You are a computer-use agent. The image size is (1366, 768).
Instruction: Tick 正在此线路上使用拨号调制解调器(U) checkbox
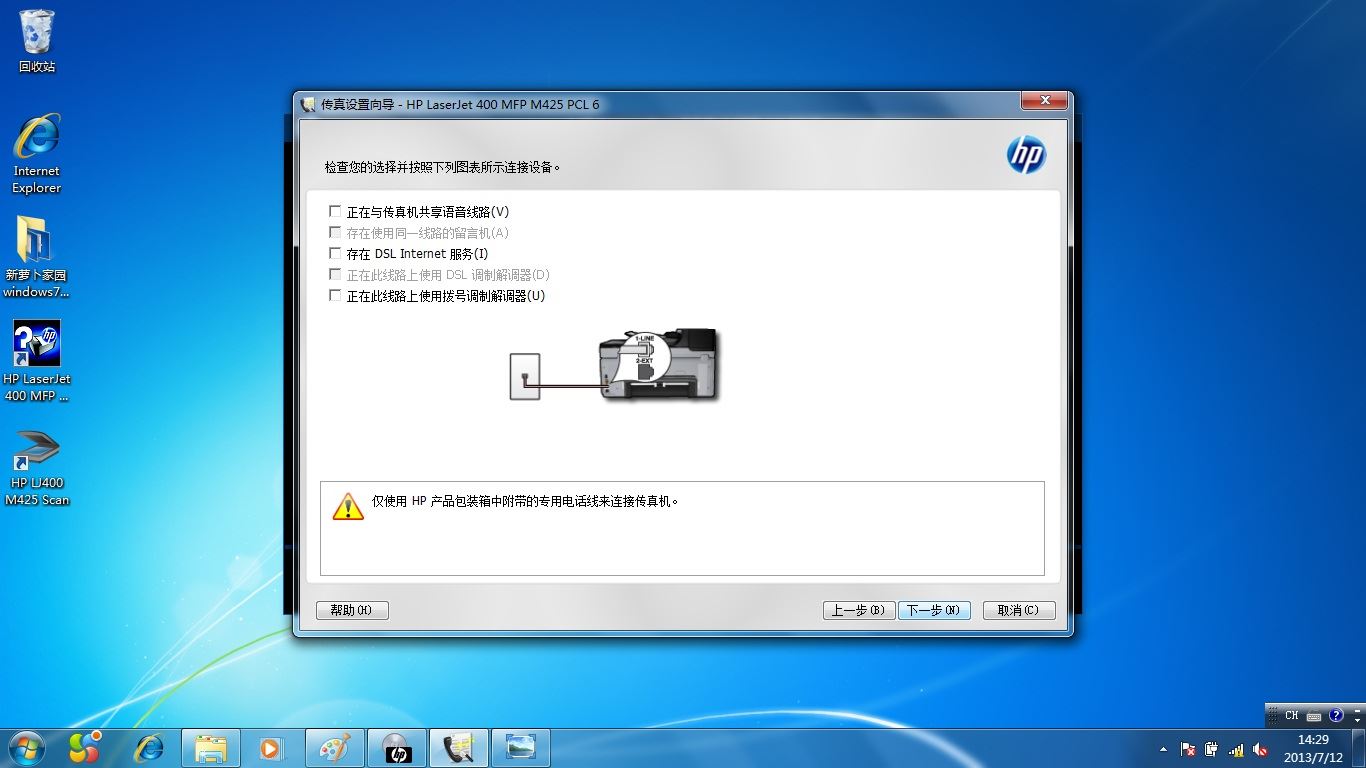click(x=335, y=296)
